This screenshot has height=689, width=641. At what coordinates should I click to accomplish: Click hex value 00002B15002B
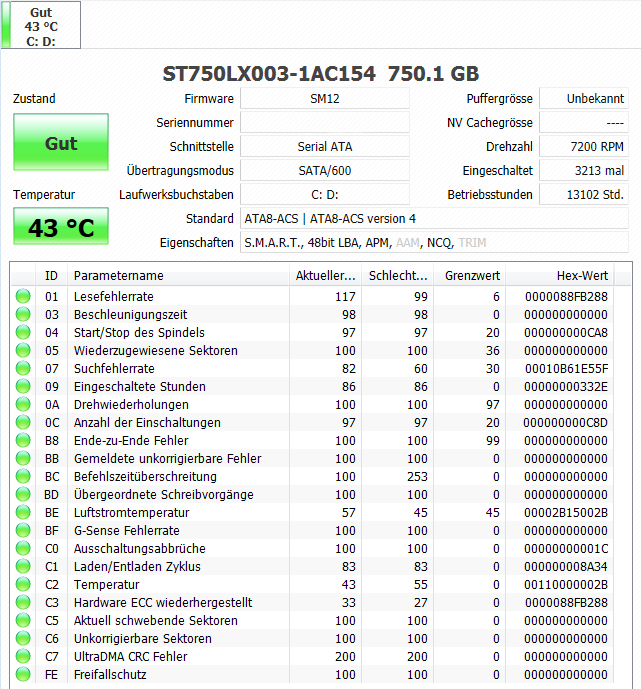pyautogui.click(x=566, y=513)
